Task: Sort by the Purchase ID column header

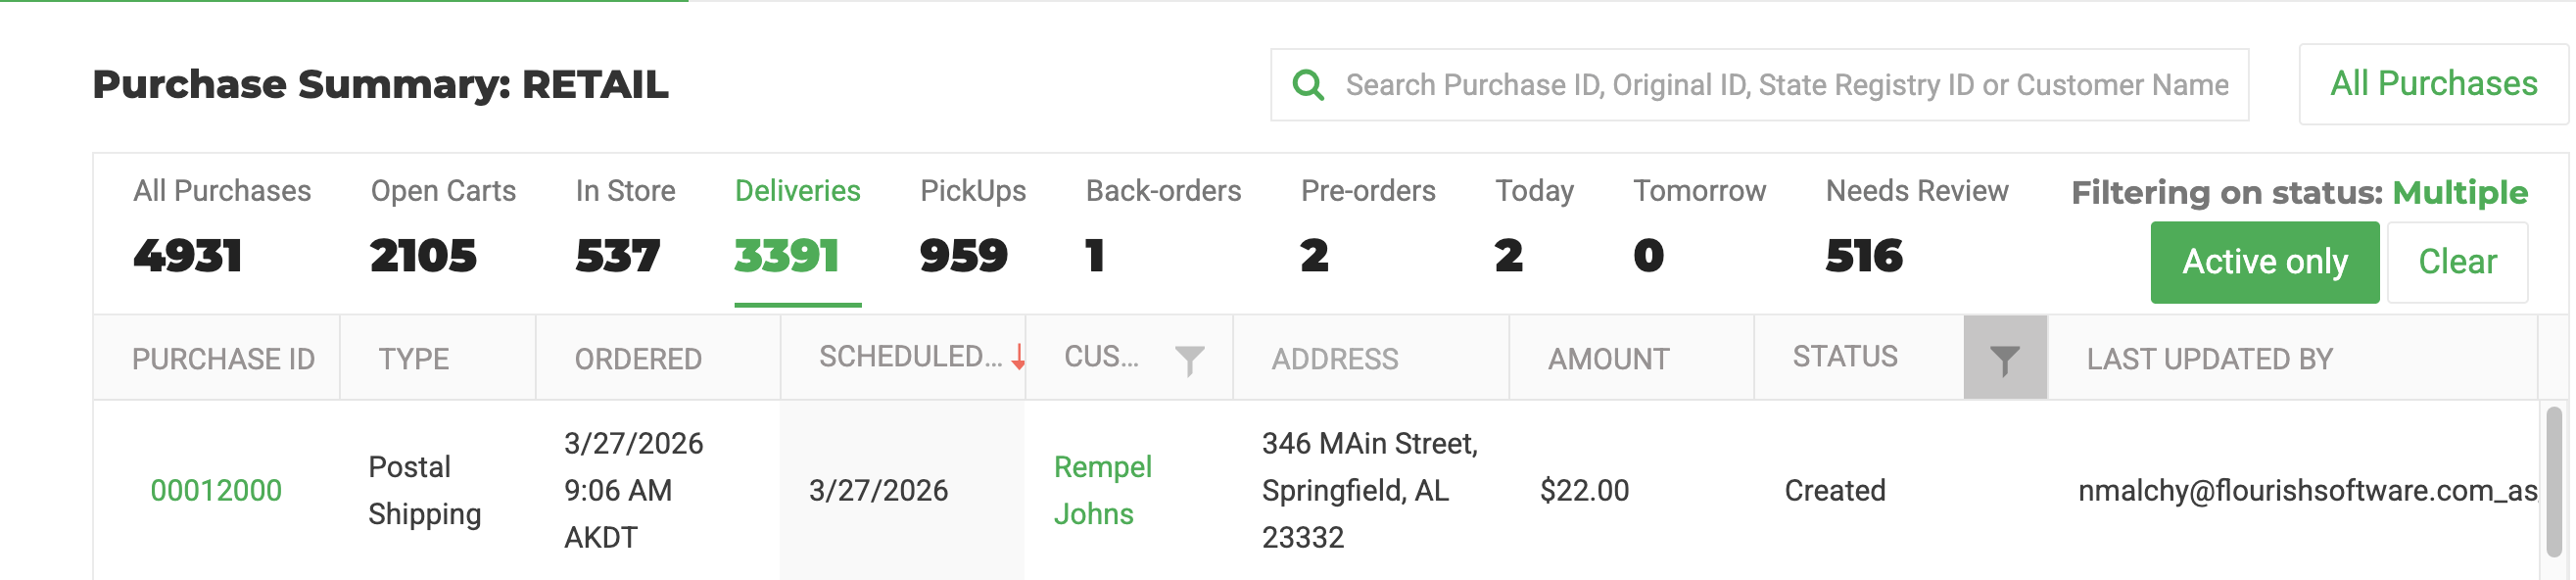Action: (x=224, y=358)
